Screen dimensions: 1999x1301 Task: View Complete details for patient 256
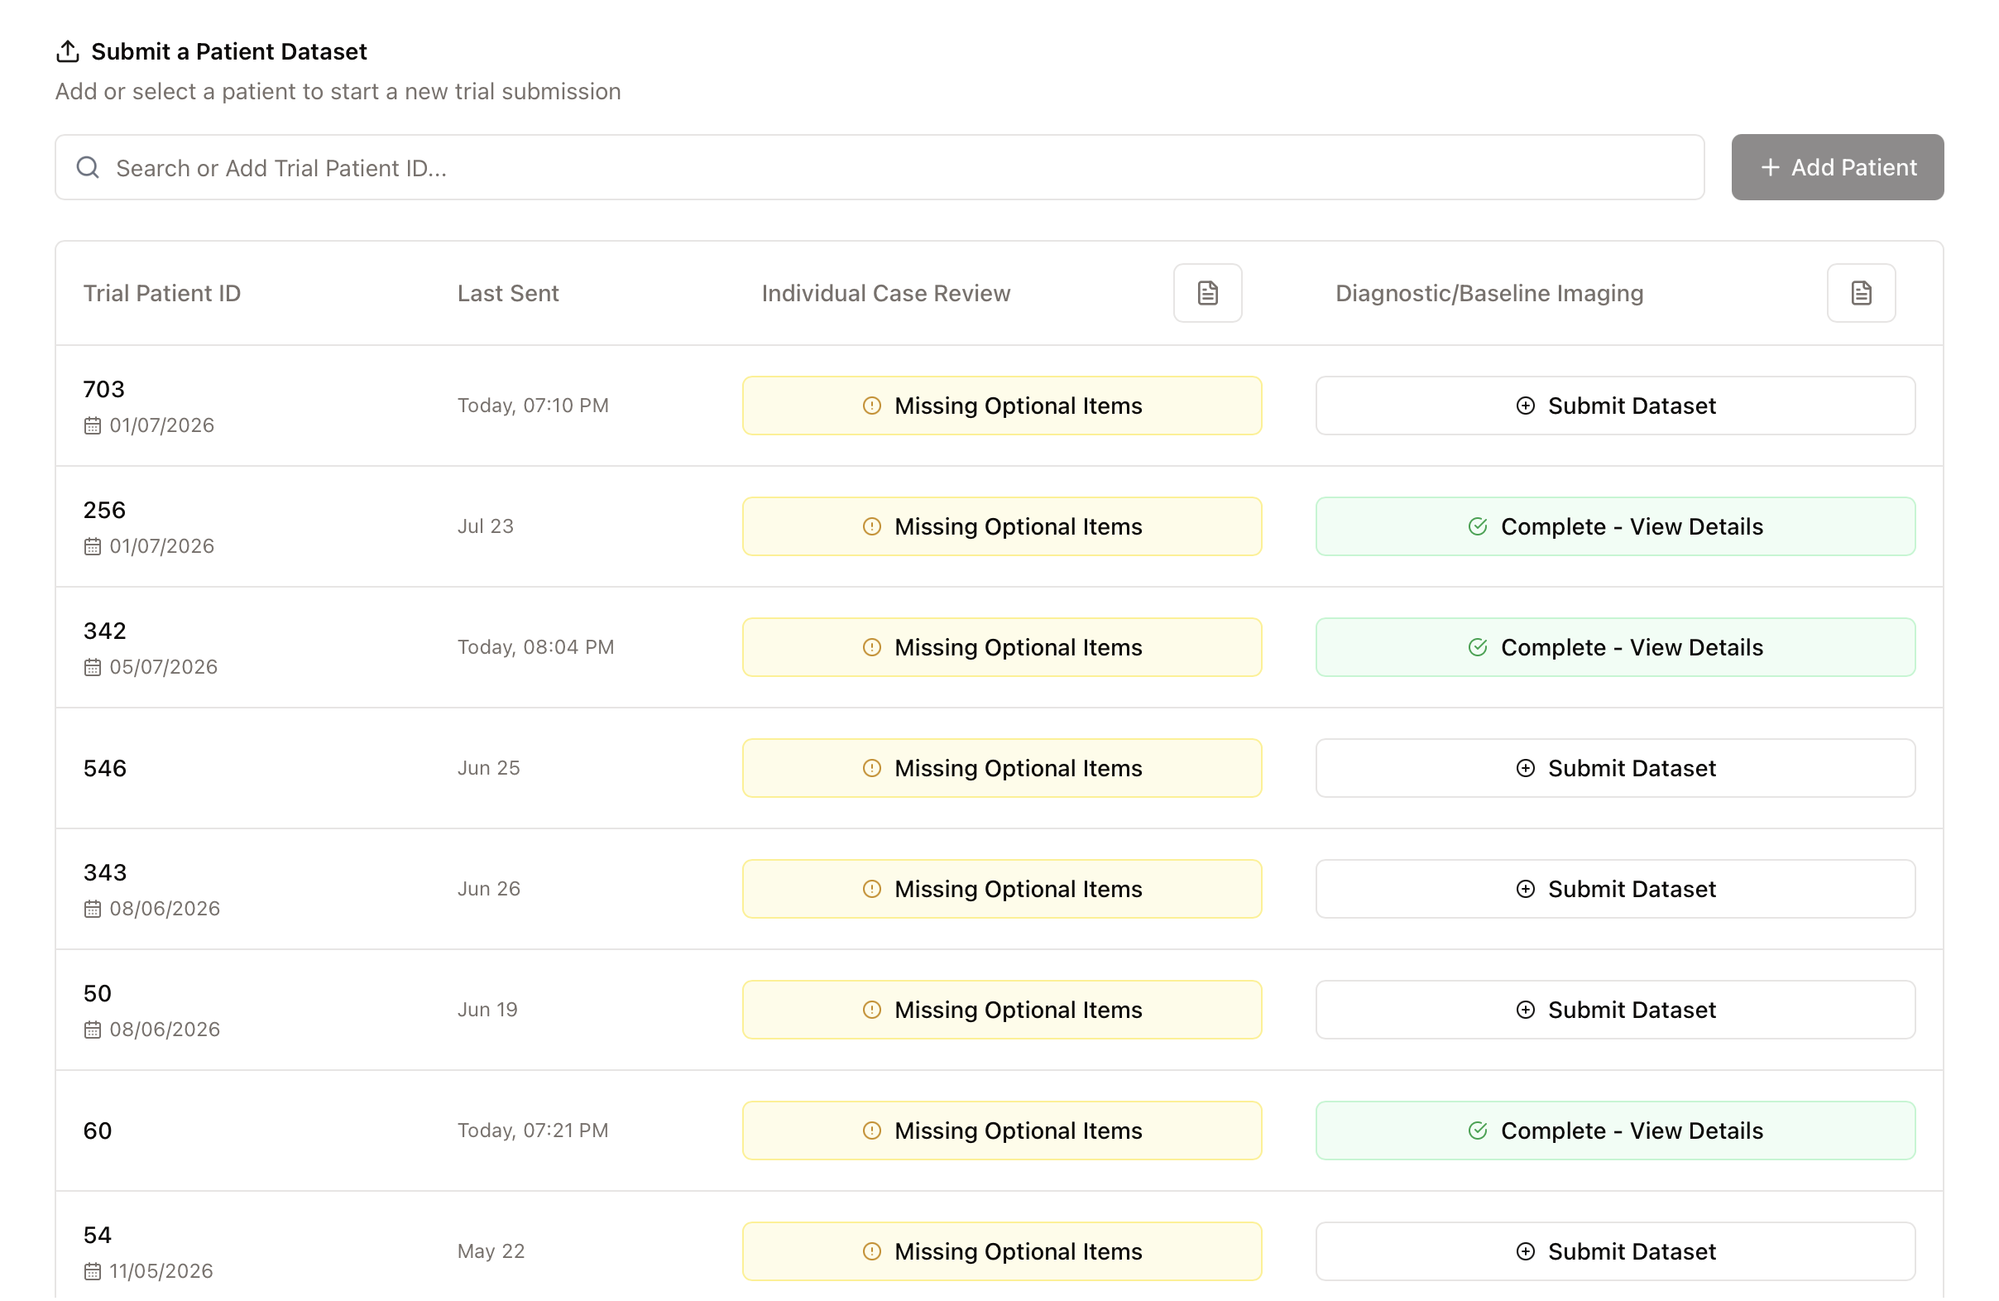(x=1615, y=526)
